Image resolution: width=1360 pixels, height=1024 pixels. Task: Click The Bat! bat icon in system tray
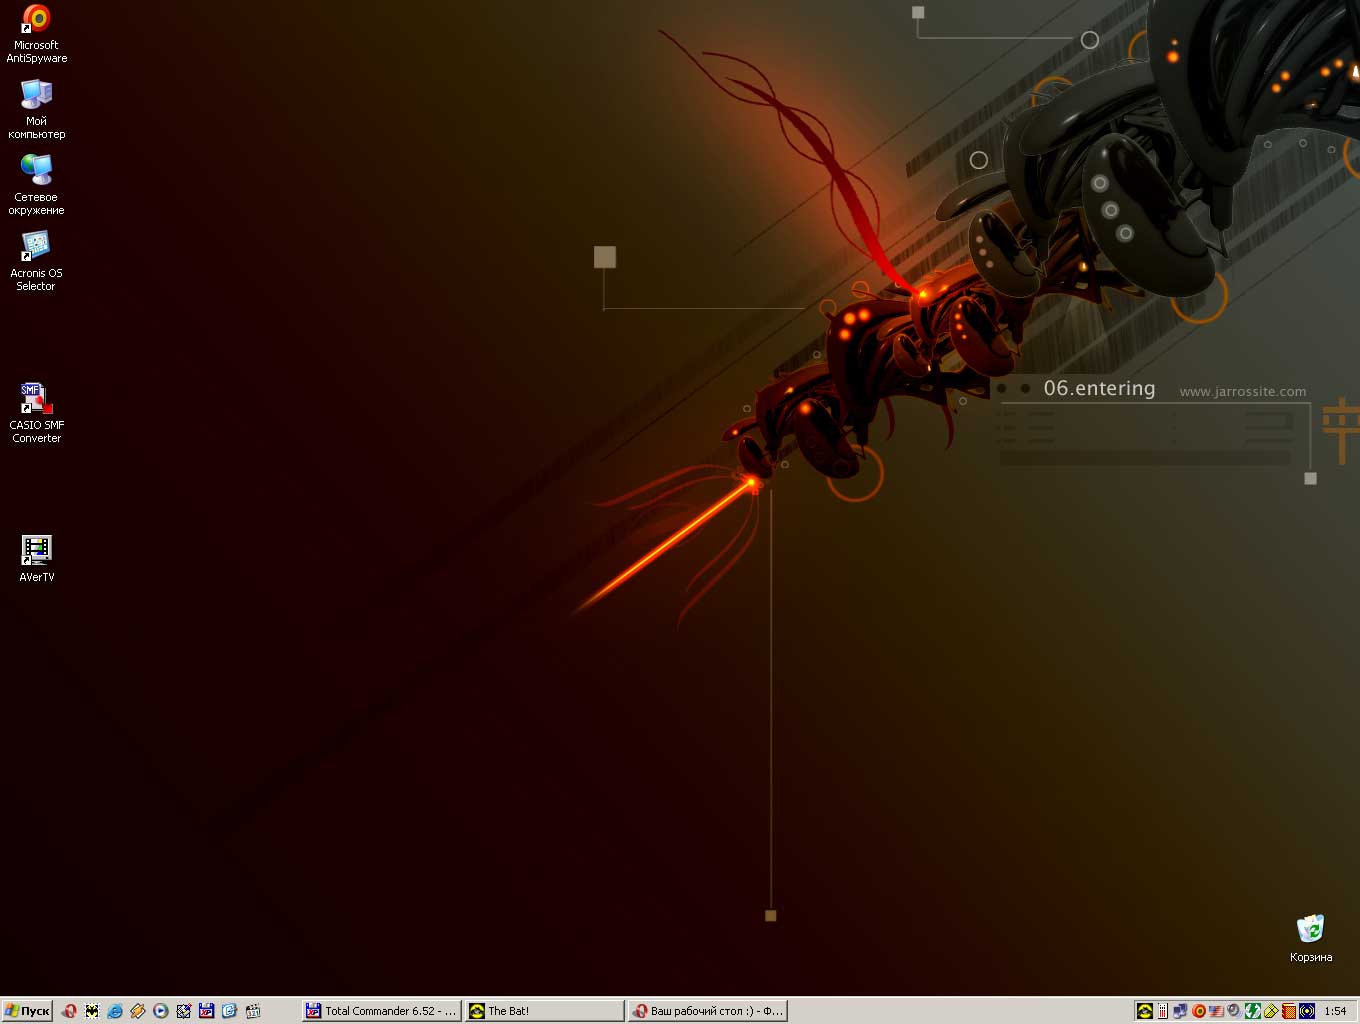(1145, 1011)
